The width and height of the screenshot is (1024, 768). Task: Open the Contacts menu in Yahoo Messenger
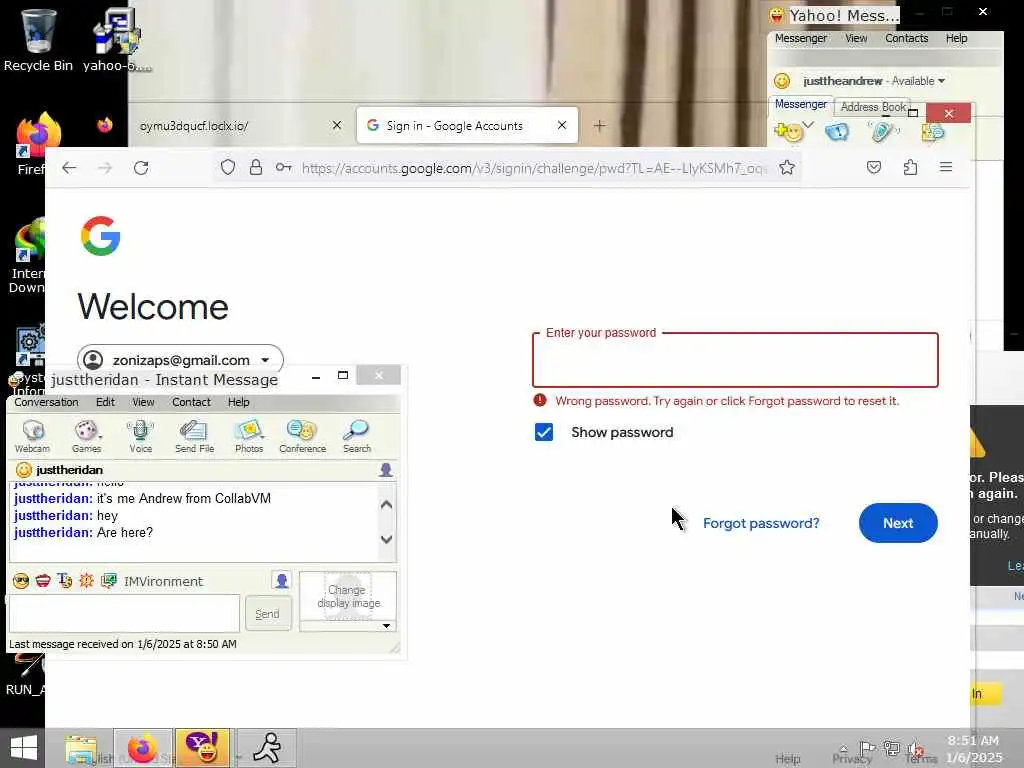tap(906, 38)
